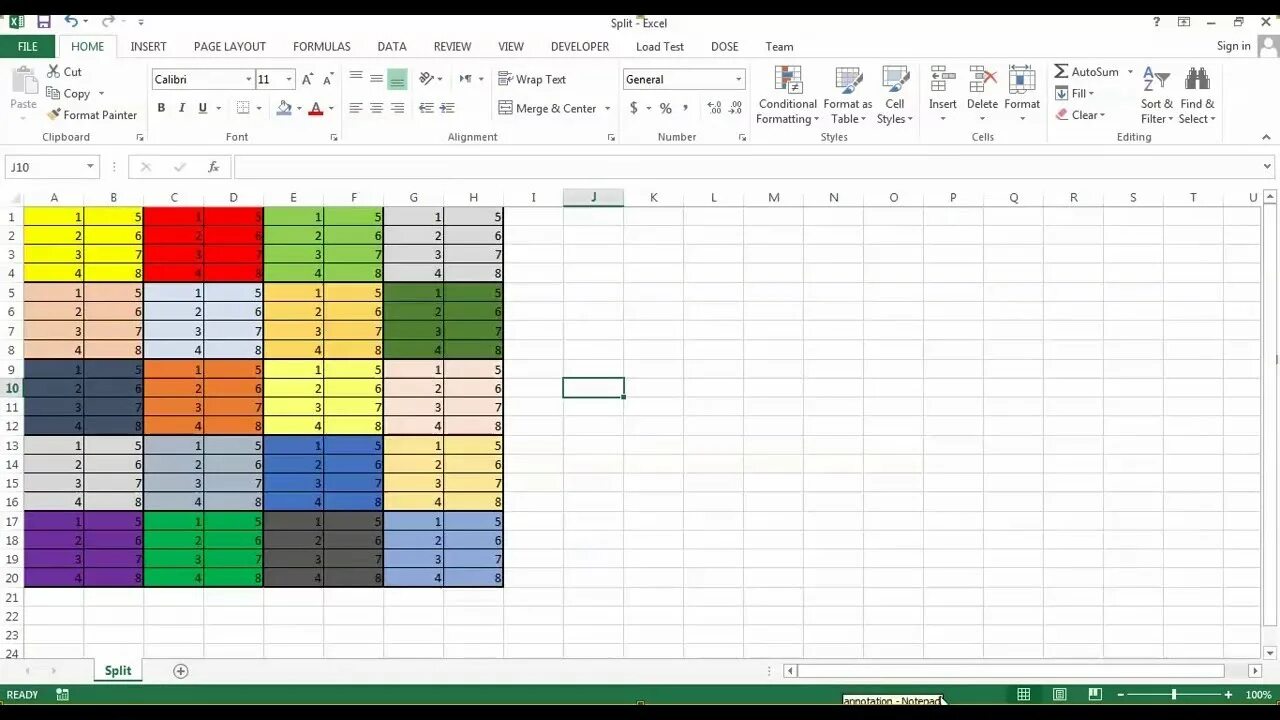Switch to the DEVELOPER tab
The width and height of the screenshot is (1280, 720).
tap(580, 46)
